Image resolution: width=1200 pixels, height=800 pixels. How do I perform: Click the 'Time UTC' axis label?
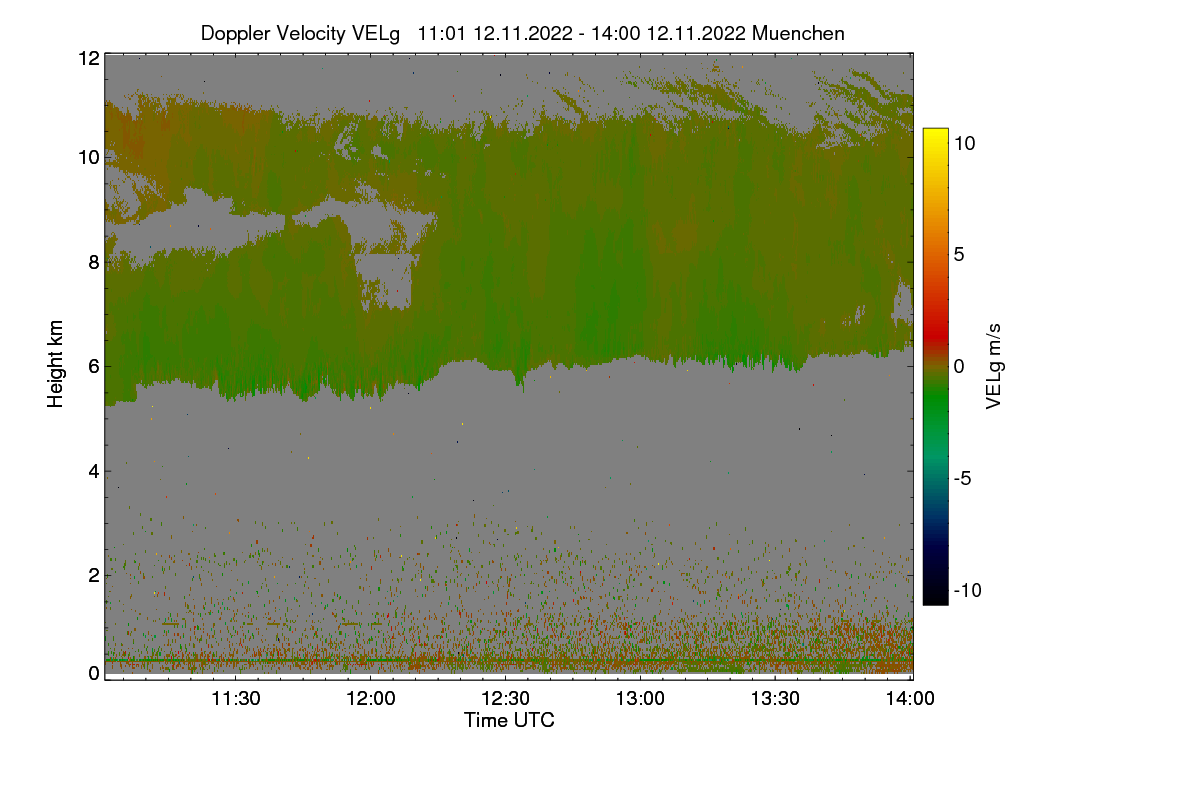509,720
